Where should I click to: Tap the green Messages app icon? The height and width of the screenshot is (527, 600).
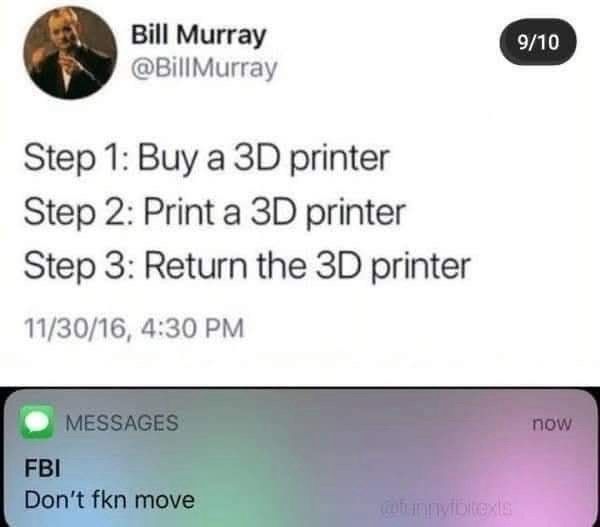(37, 421)
